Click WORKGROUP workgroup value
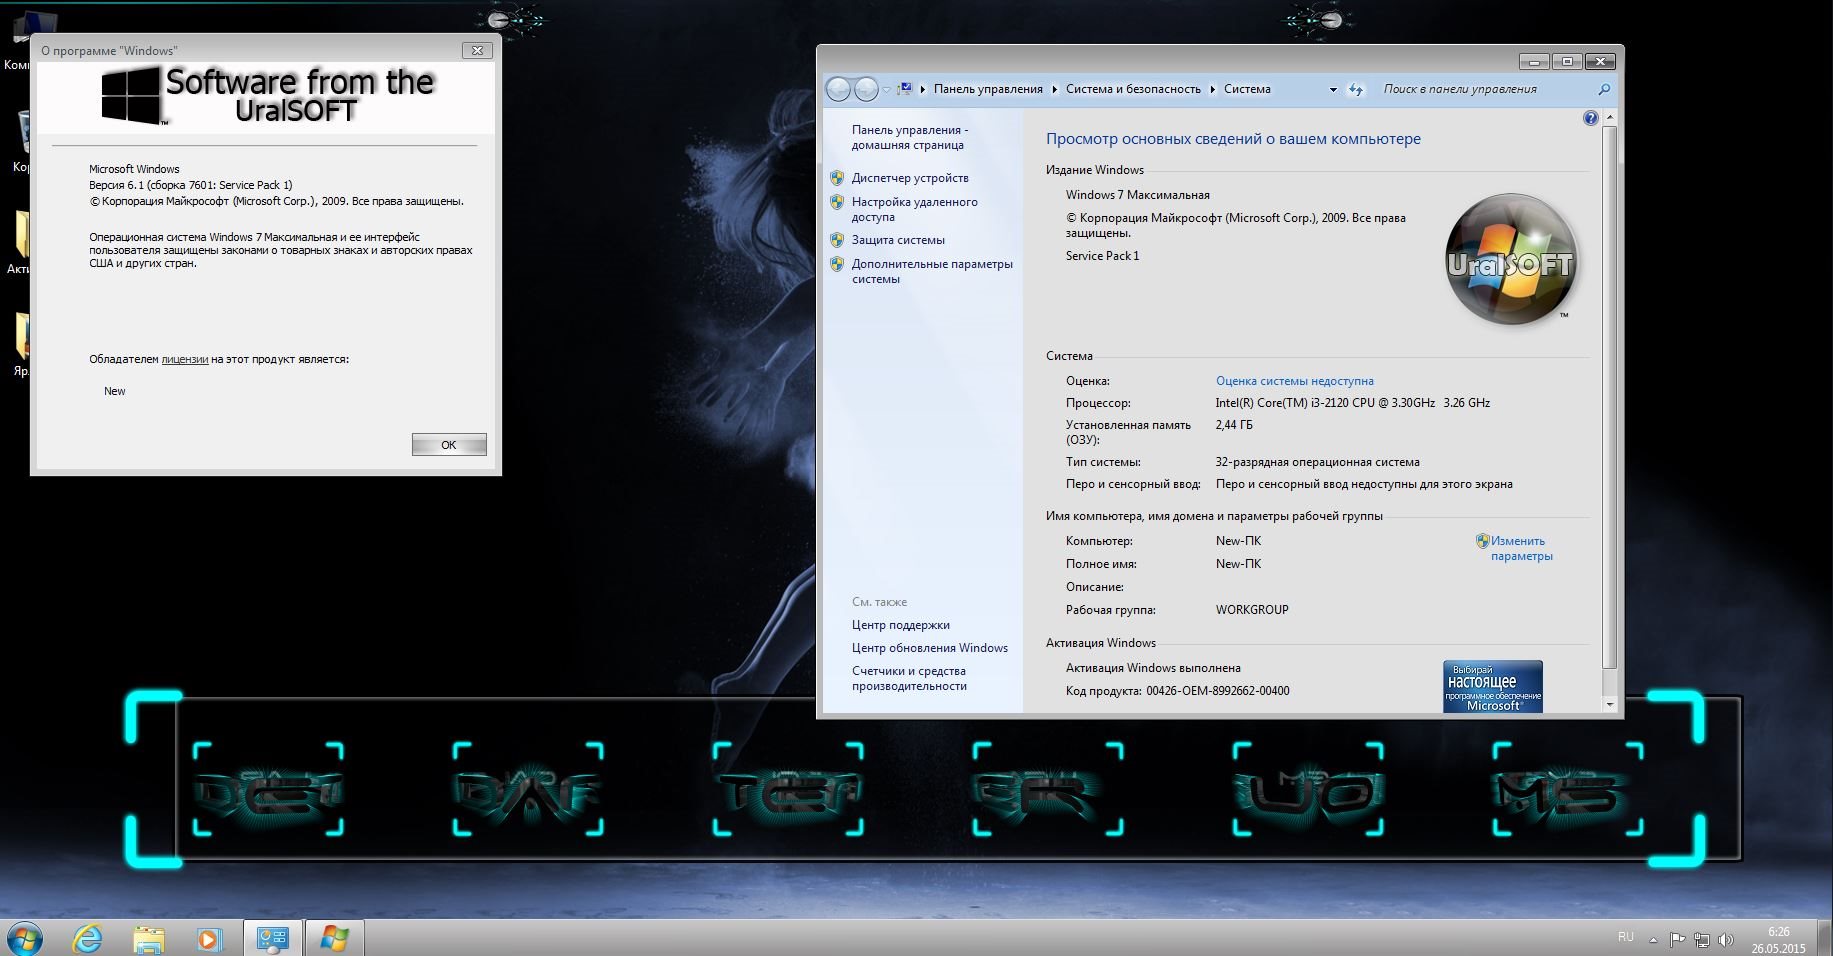This screenshot has height=956, width=1833. coord(1252,610)
